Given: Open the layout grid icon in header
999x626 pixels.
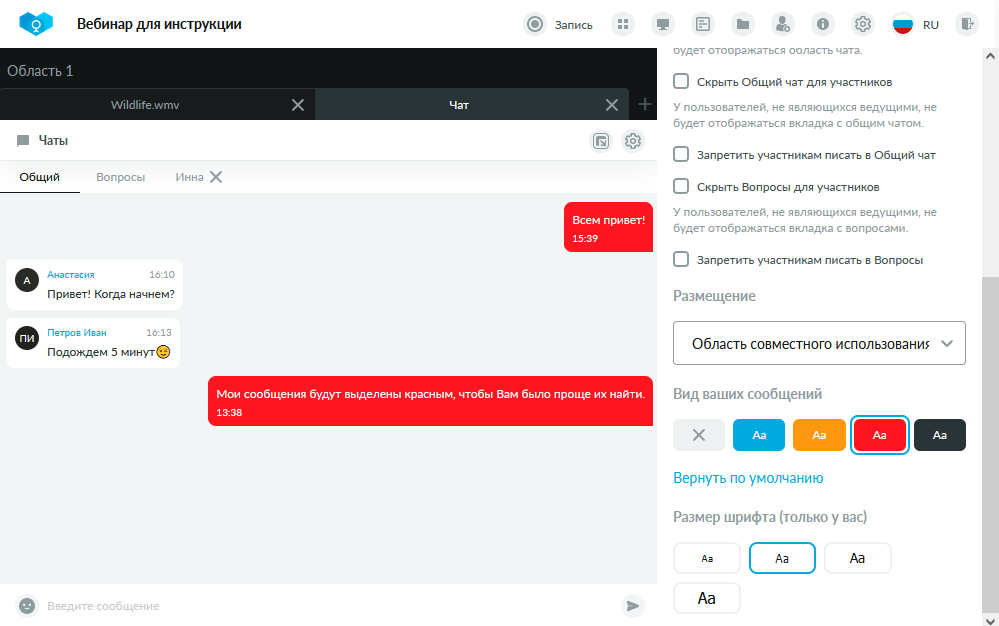Looking at the screenshot, I should pyautogui.click(x=623, y=24).
